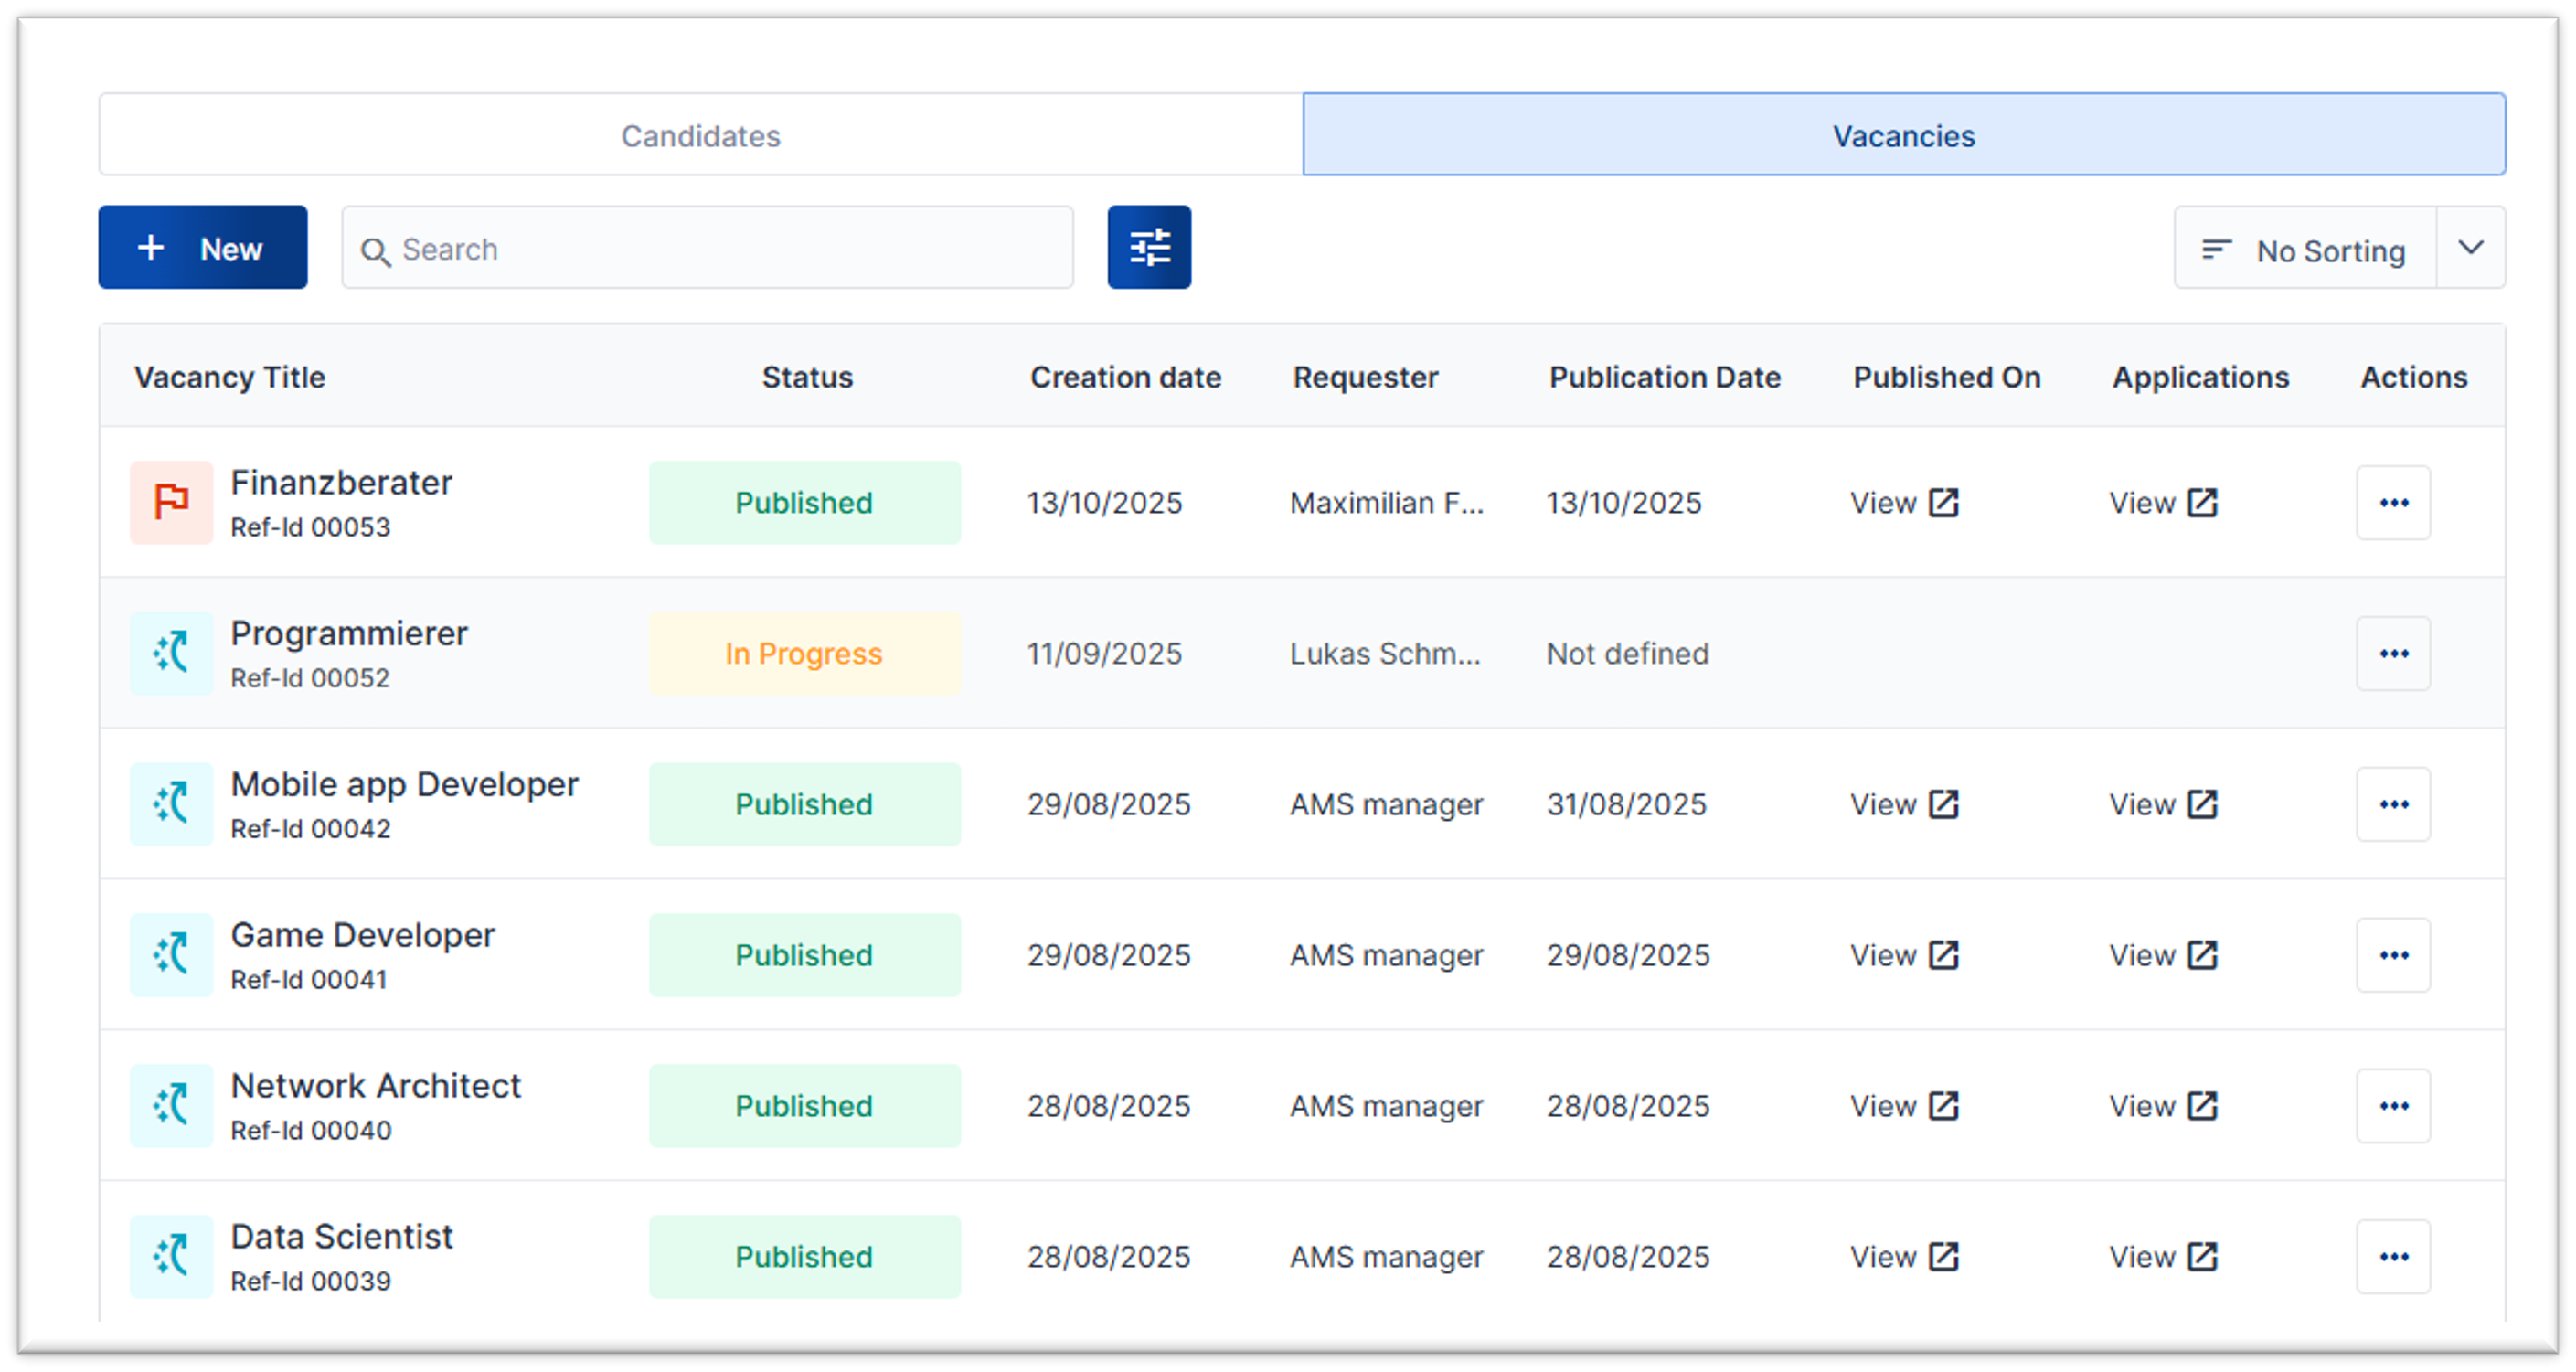This screenshot has width=2576, height=1372.
Task: Click the New button to create a vacancy
Action: coord(202,247)
